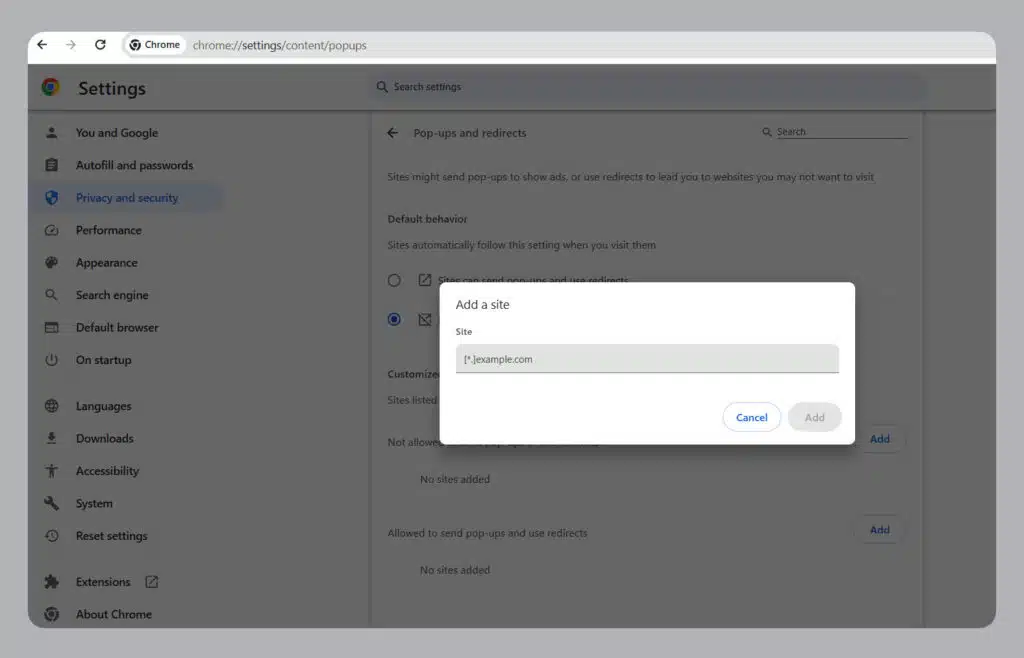This screenshot has height=658, width=1024.
Task: Click the Autofill clipboard icon
Action: point(52,165)
